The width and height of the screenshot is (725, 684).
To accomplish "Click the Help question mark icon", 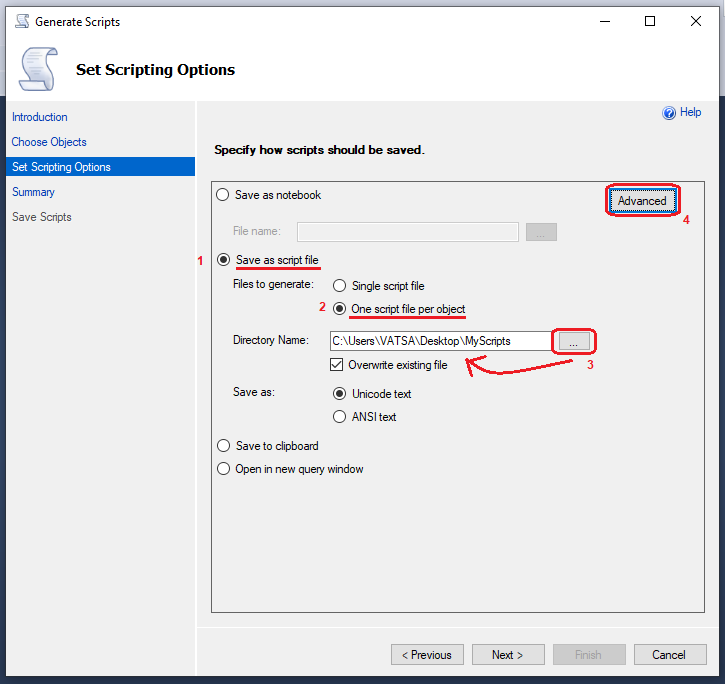I will coord(669,113).
